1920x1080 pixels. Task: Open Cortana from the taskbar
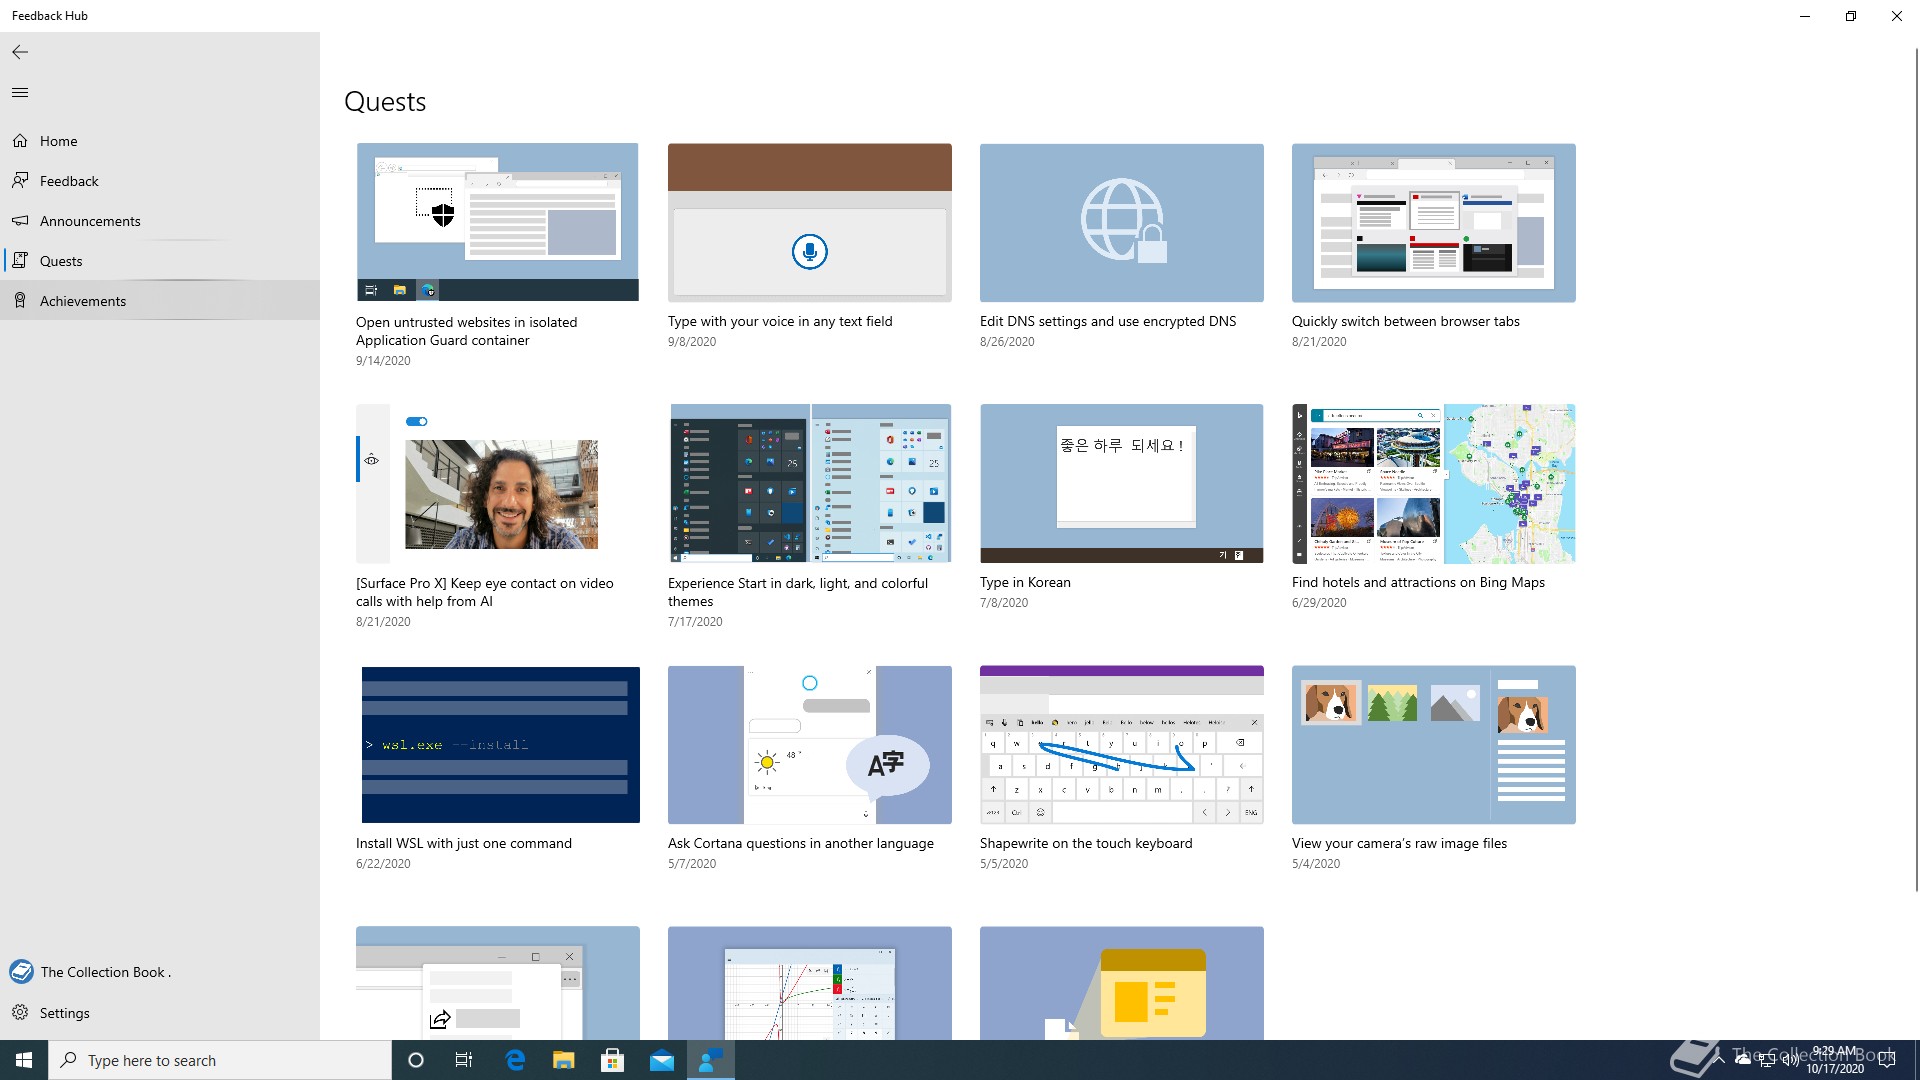tap(416, 1060)
